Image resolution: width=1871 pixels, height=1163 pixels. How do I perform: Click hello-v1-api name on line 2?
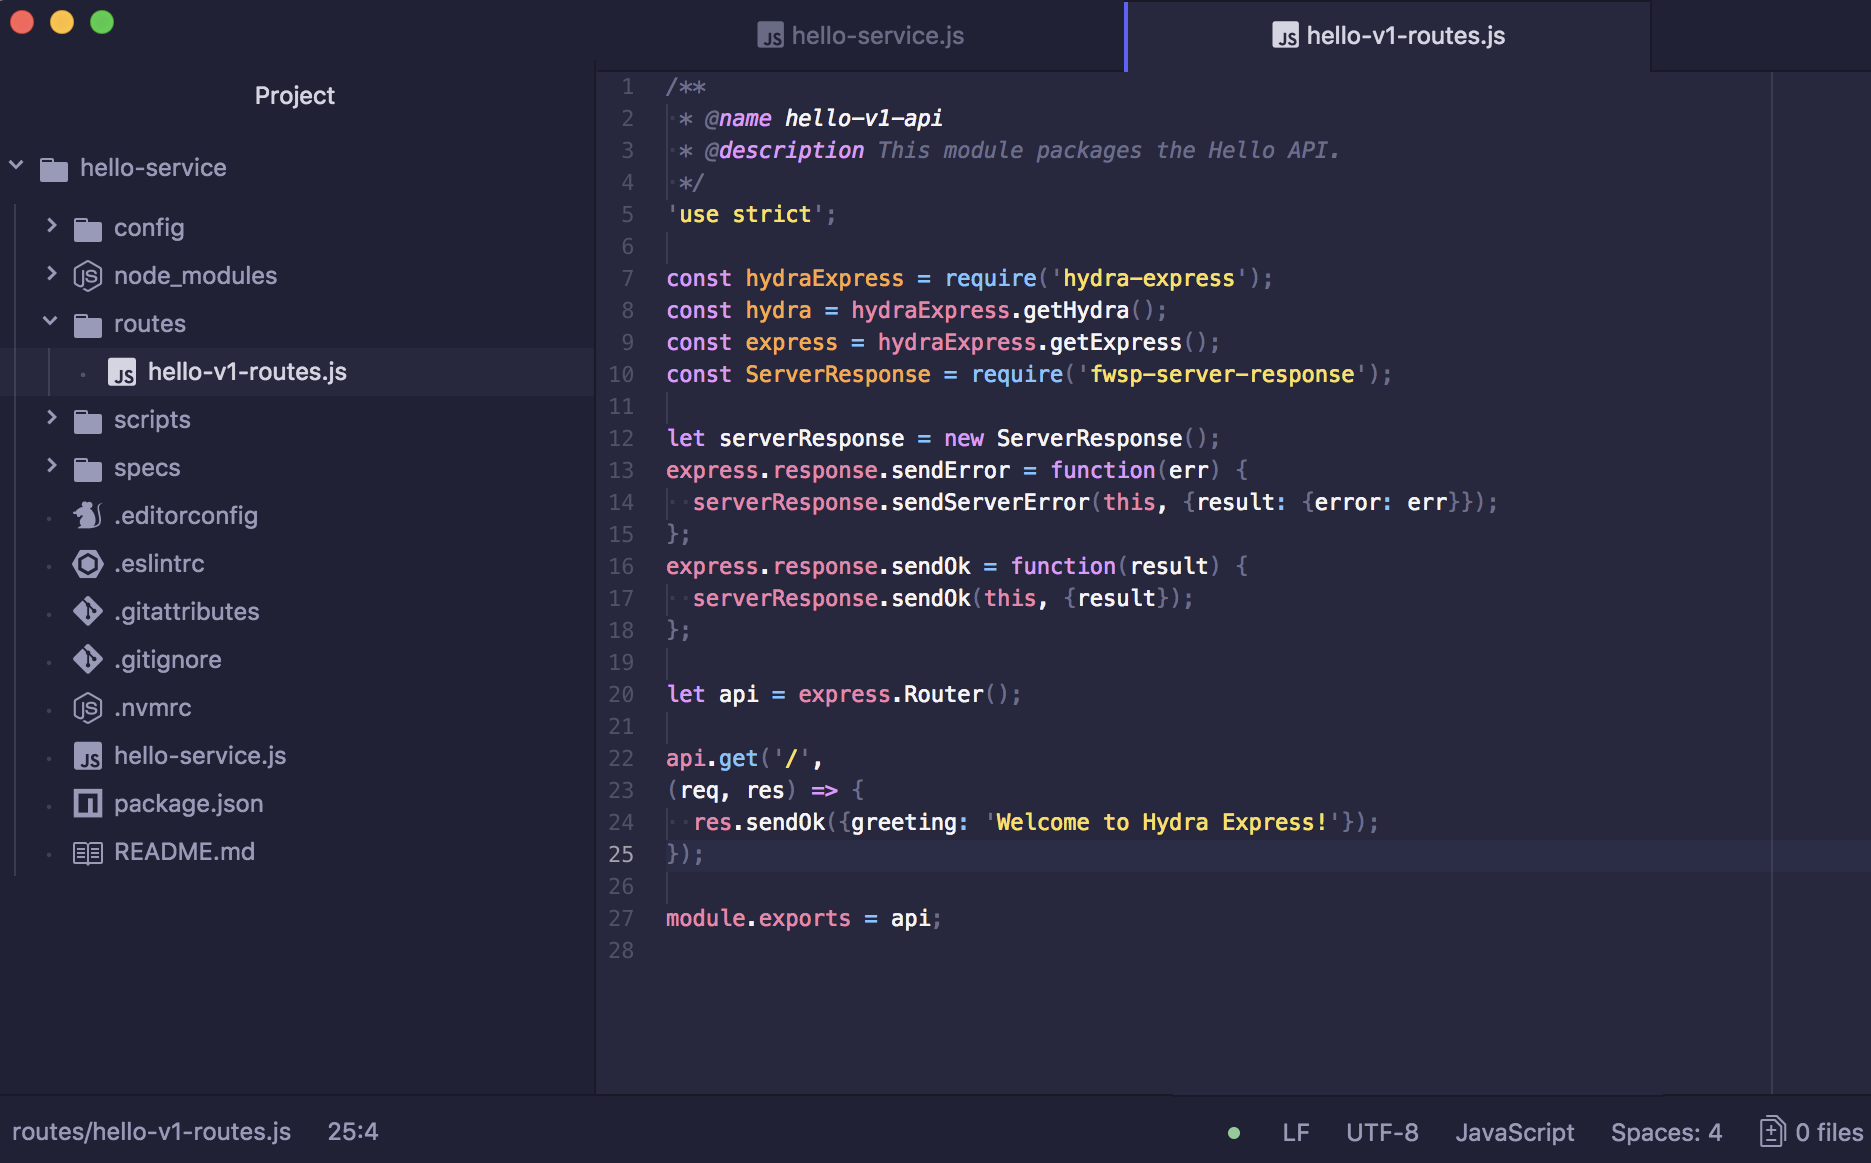(x=863, y=119)
